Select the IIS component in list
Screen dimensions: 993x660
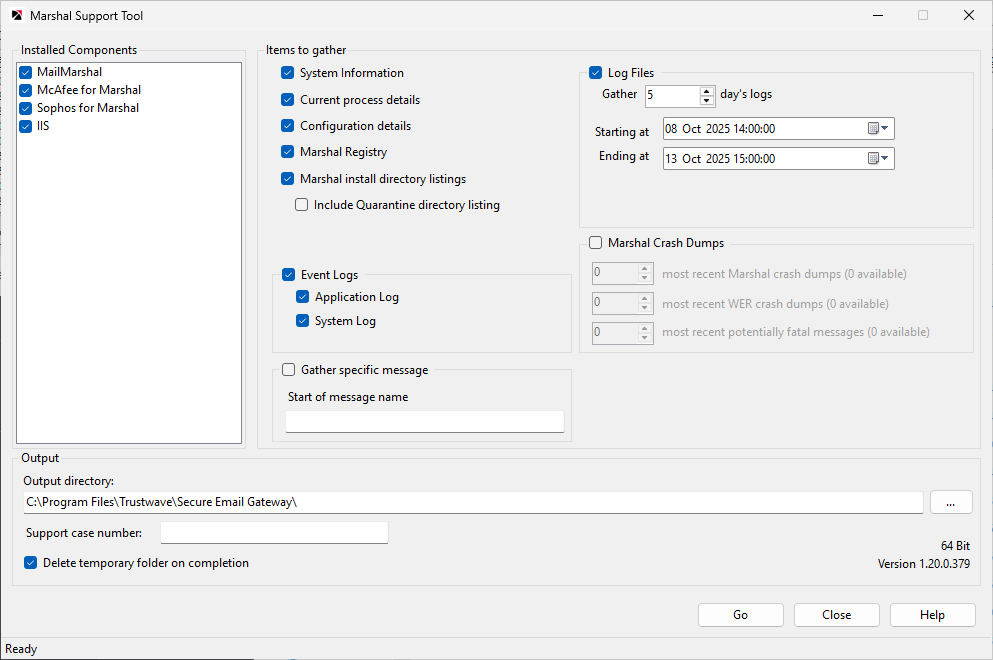pyautogui.click(x=43, y=126)
